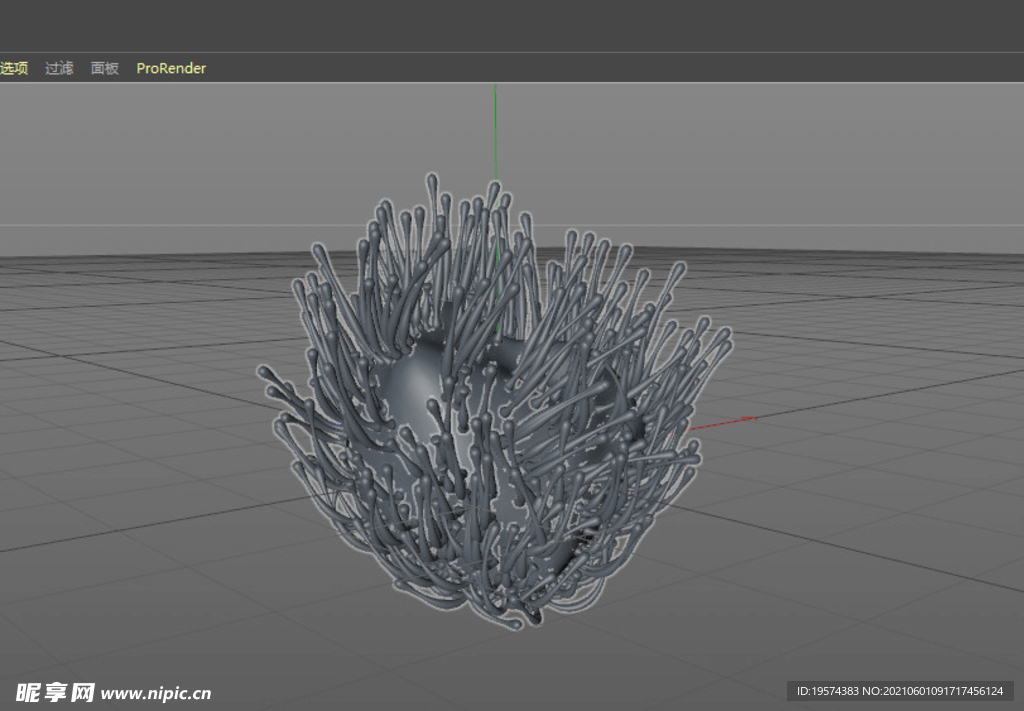Image resolution: width=1024 pixels, height=711 pixels.
Task: Open the 过滤 menu
Action: [x=59, y=68]
